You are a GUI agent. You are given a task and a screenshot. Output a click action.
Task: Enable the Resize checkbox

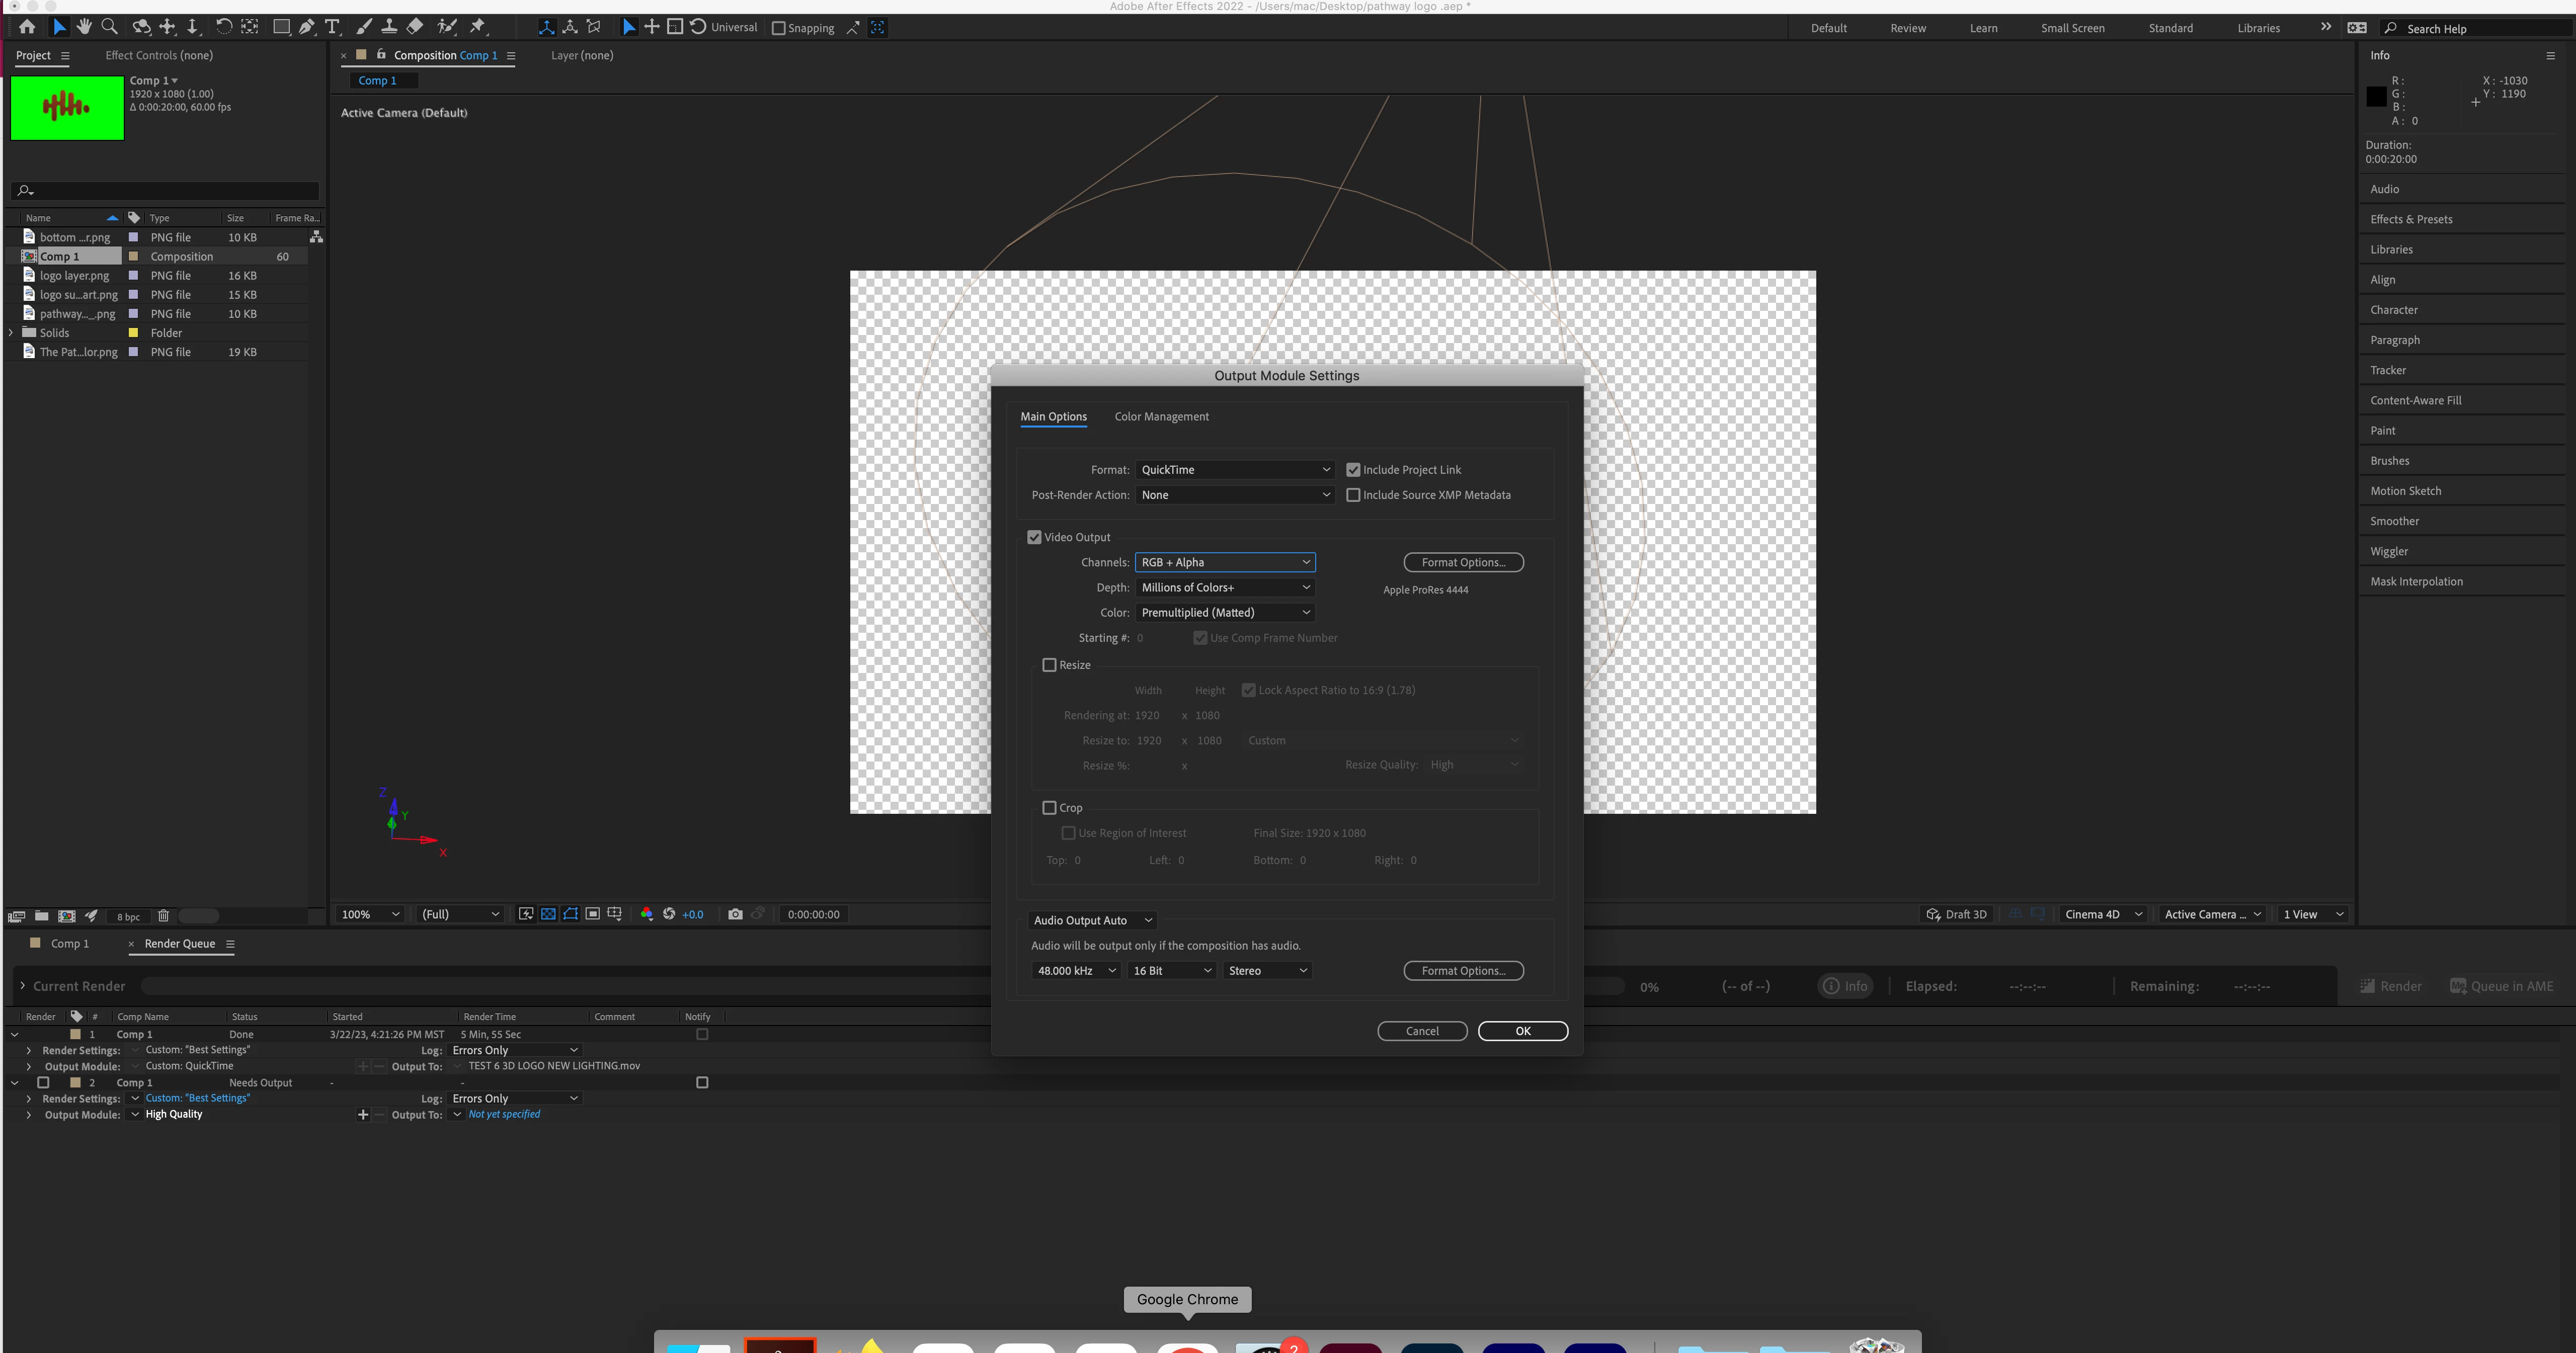1049,665
